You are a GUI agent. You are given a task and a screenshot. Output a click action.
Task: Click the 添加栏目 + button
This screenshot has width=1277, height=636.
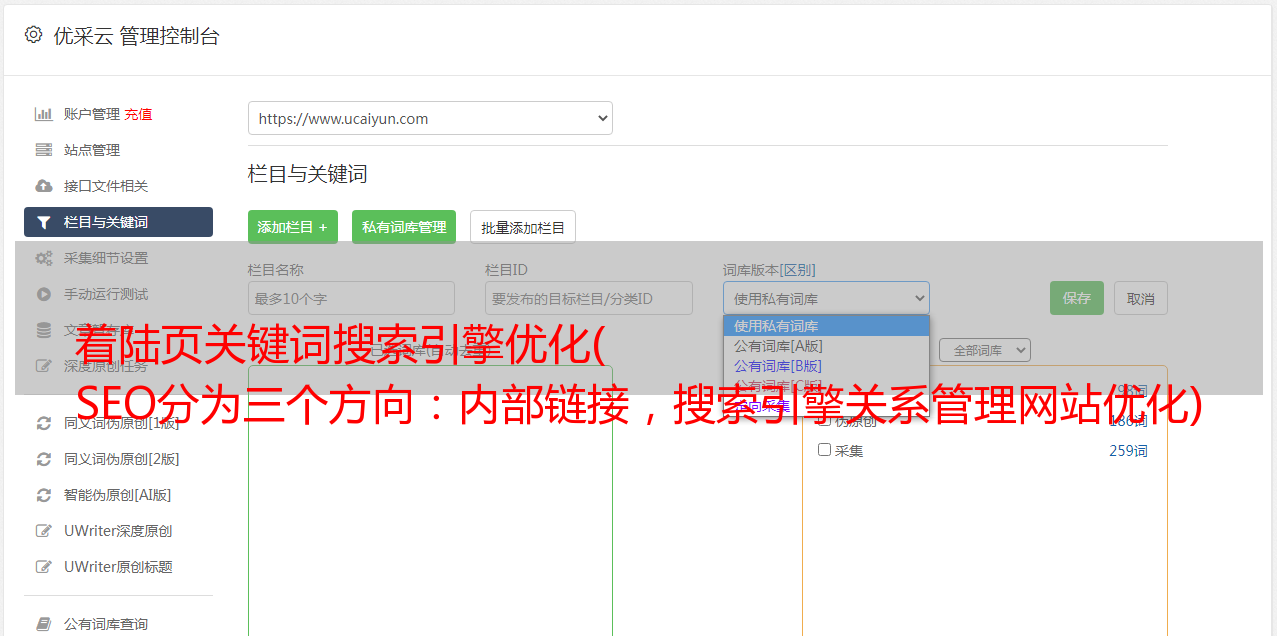[293, 227]
